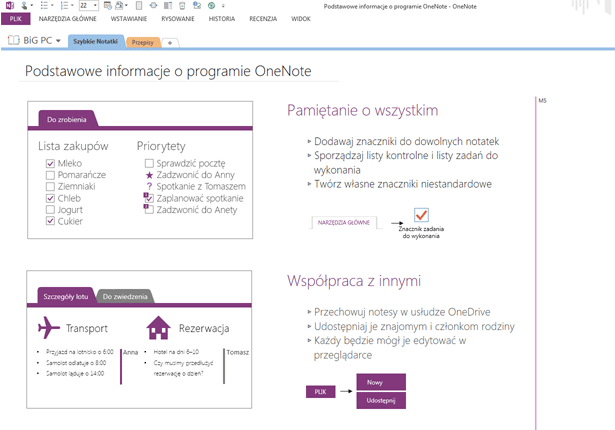Image resolution: width=615 pixels, height=430 pixels.
Task: Expand the BiG PC notebook dropdown
Action: (x=58, y=40)
